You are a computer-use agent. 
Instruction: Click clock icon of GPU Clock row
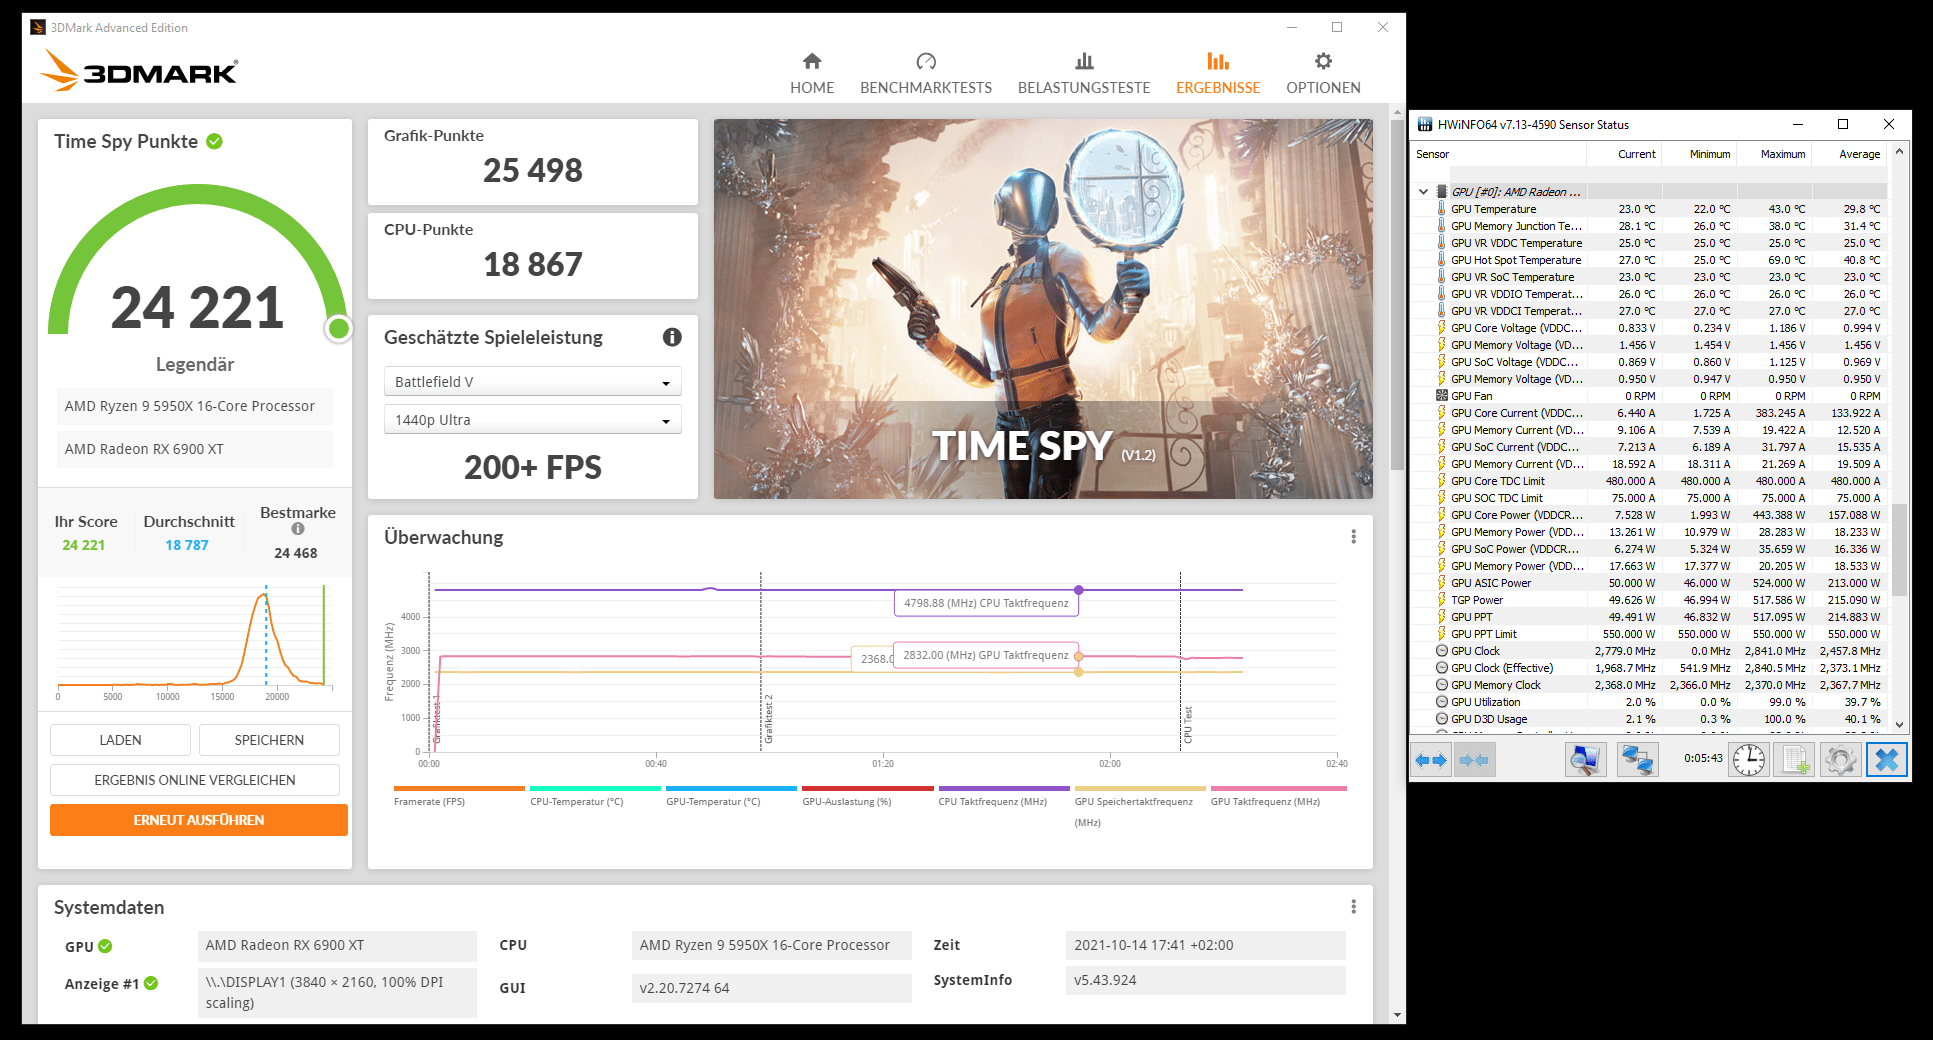pyautogui.click(x=1441, y=651)
